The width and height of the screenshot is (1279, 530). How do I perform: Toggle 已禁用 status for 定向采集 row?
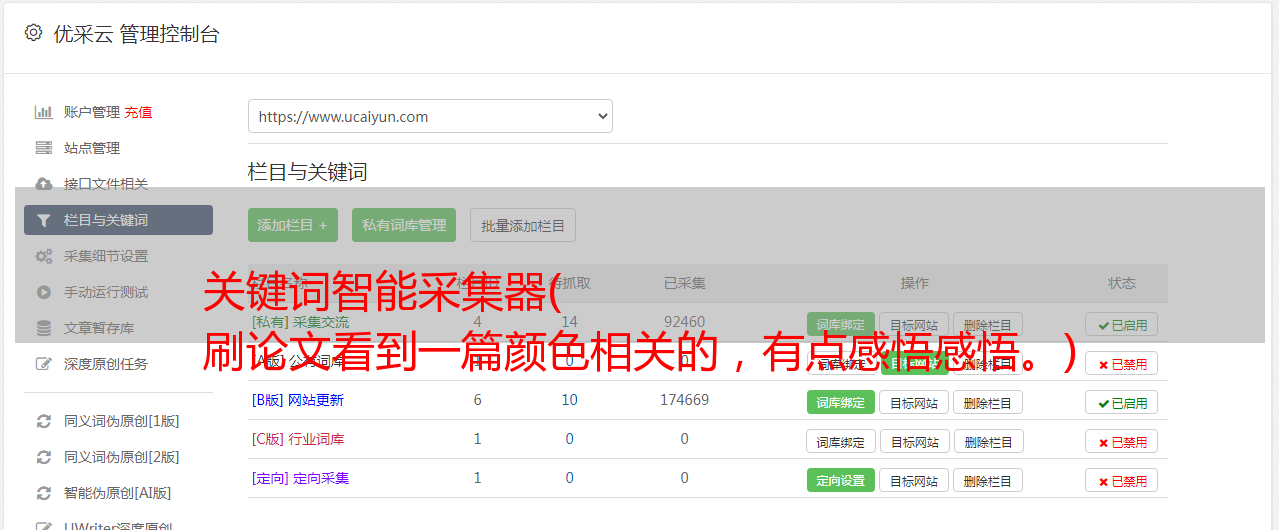[1121, 480]
